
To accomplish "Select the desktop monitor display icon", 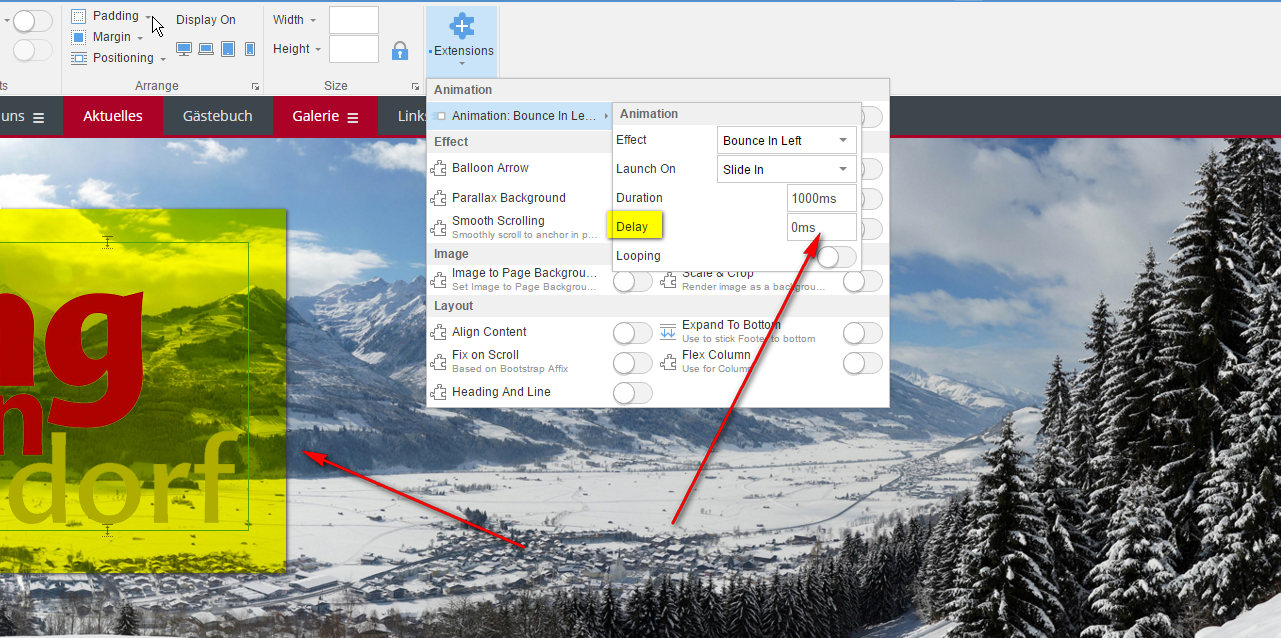I will pyautogui.click(x=183, y=49).
